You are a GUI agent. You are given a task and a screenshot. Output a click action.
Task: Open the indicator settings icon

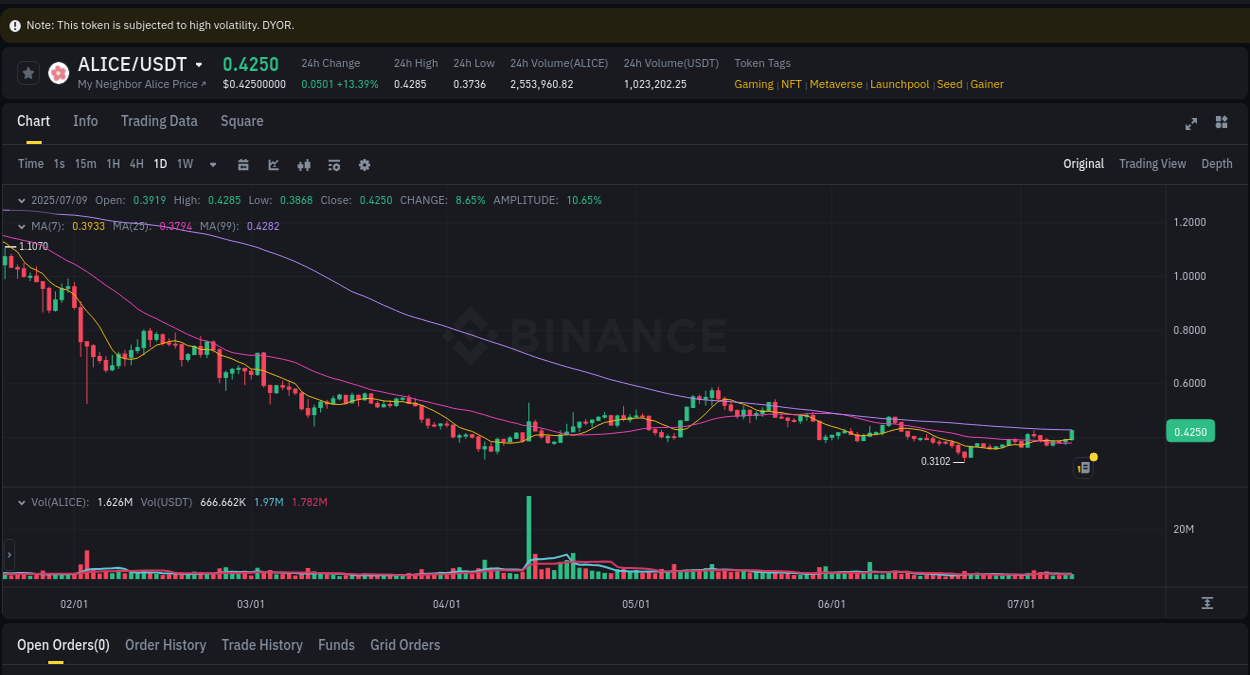tap(334, 163)
